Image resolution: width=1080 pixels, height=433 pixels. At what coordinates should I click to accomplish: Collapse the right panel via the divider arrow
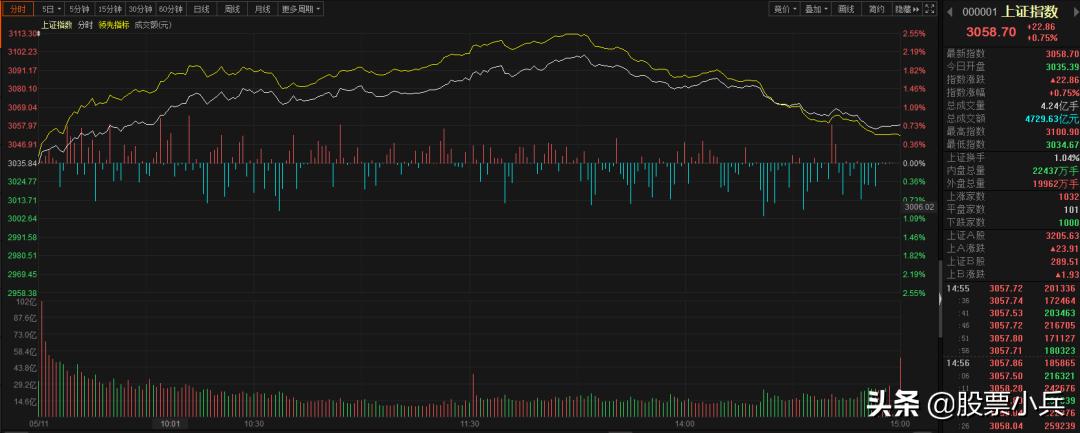point(939,298)
